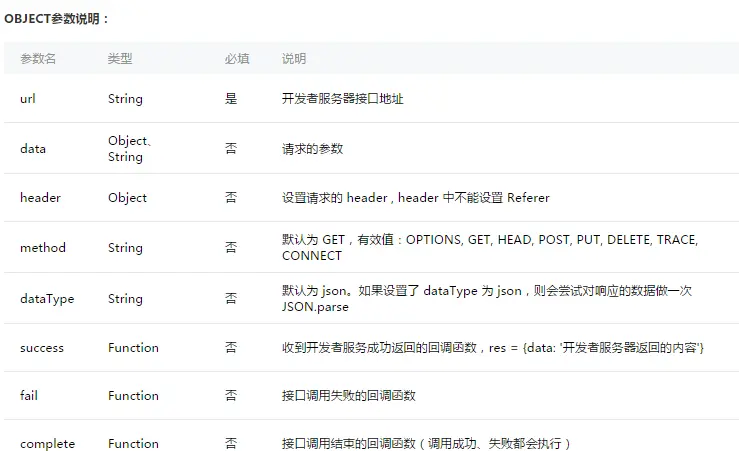Select the description 请求的参数

[x=312, y=148]
